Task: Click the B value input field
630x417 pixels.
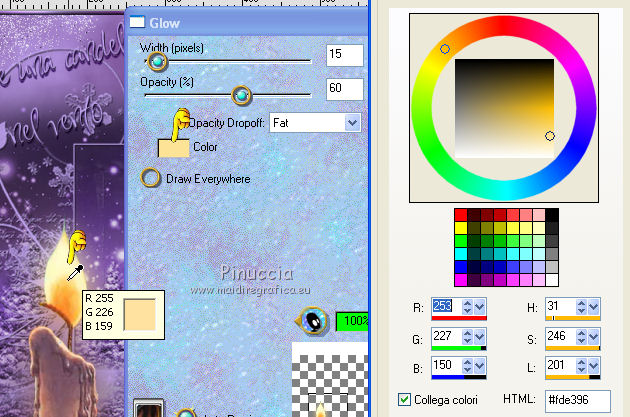Action: coord(447,365)
